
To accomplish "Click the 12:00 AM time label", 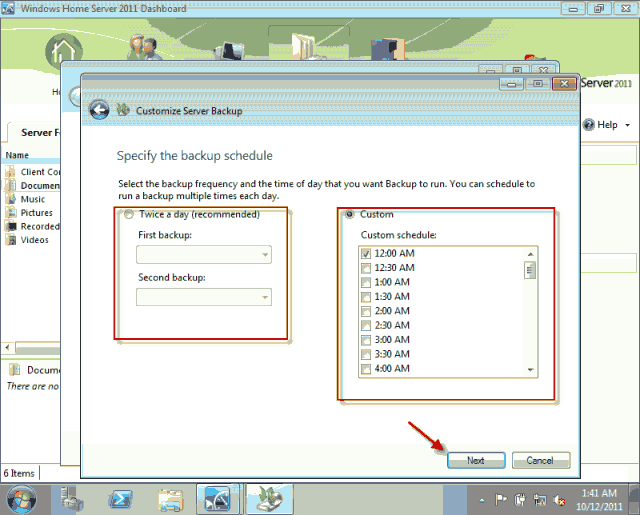I will pos(394,253).
